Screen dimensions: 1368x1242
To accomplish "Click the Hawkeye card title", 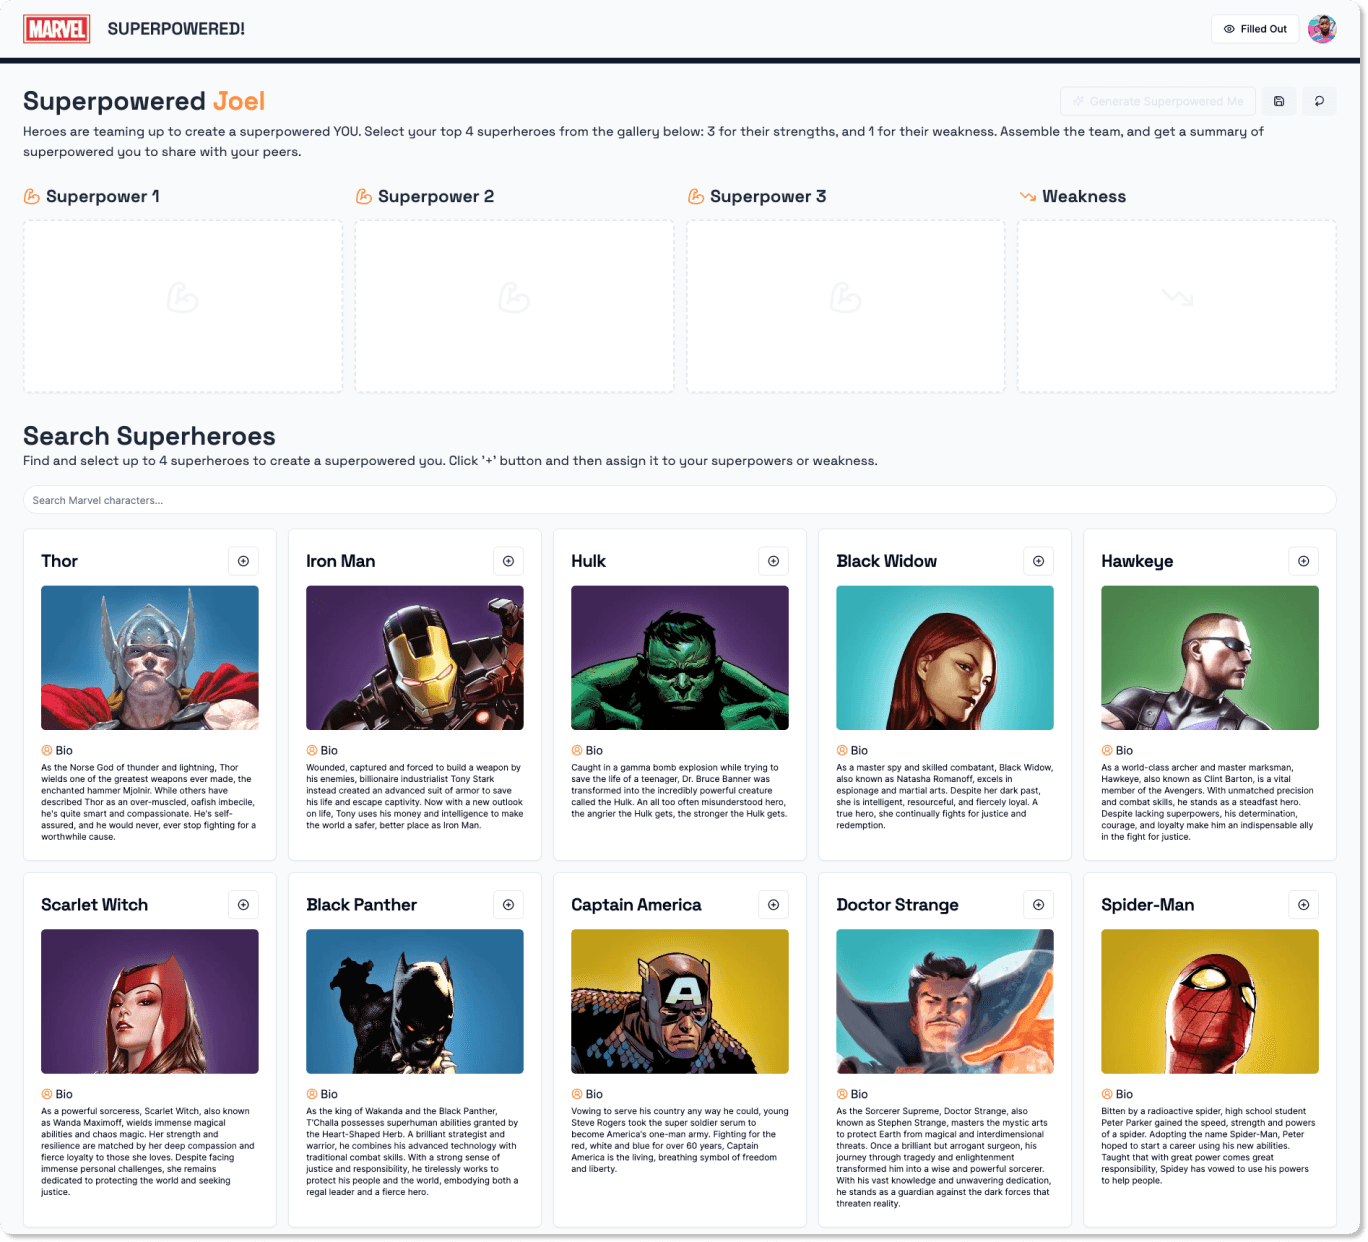I will tap(1137, 562).
